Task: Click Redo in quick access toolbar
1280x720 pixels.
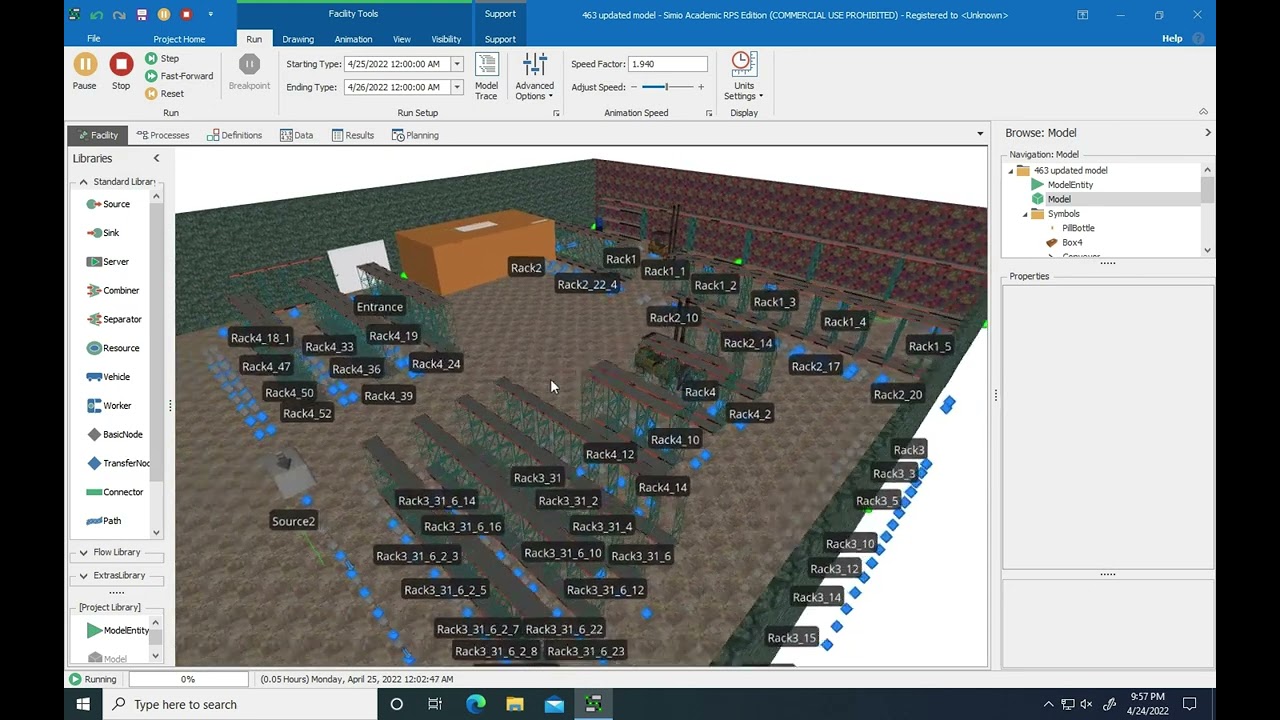Action: click(x=119, y=15)
